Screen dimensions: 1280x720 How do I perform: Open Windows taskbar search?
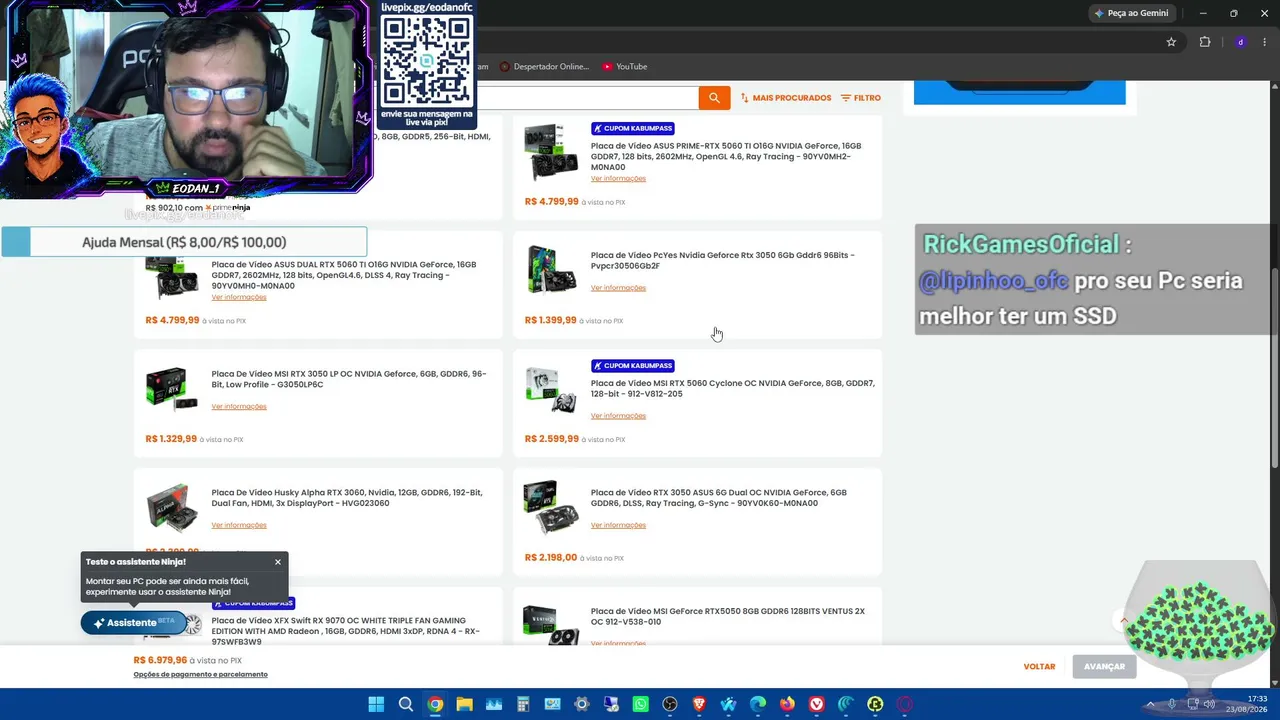pyautogui.click(x=406, y=704)
